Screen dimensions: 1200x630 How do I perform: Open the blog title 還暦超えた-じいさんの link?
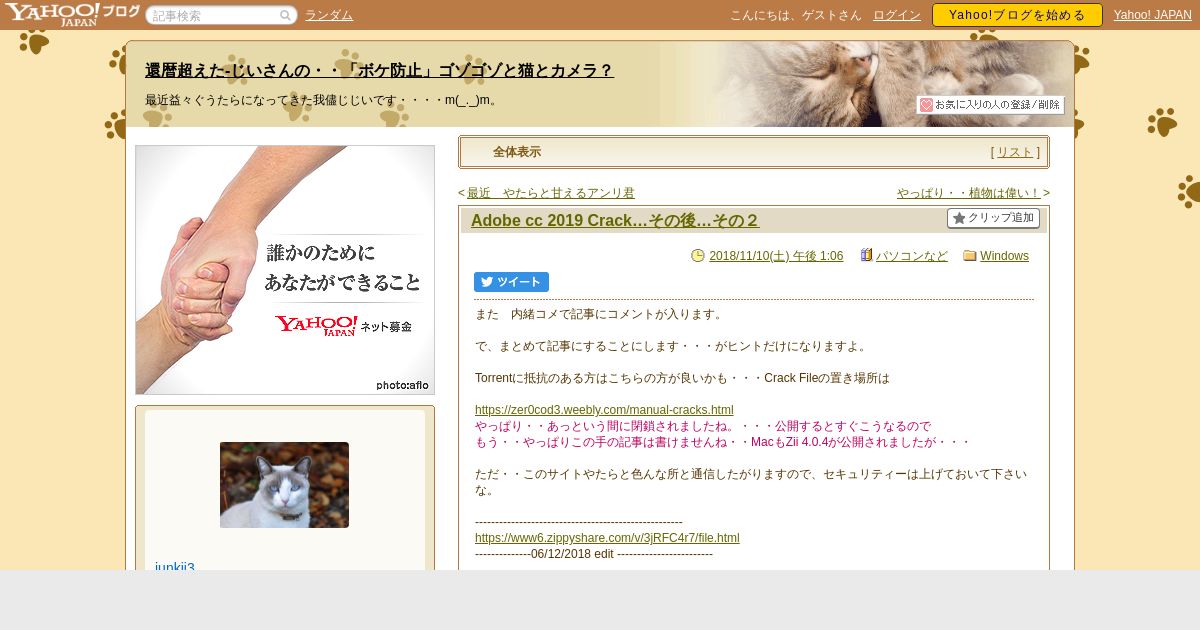pyautogui.click(x=379, y=70)
